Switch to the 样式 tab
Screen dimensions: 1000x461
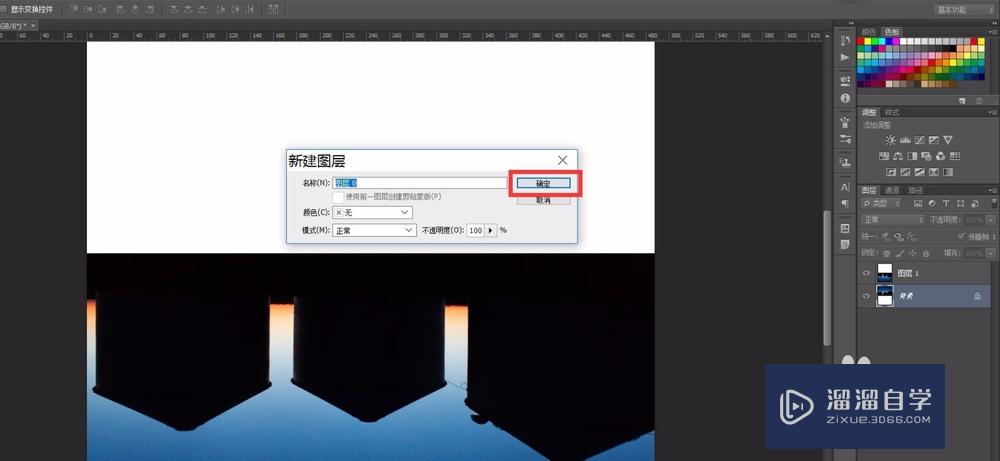(892, 112)
